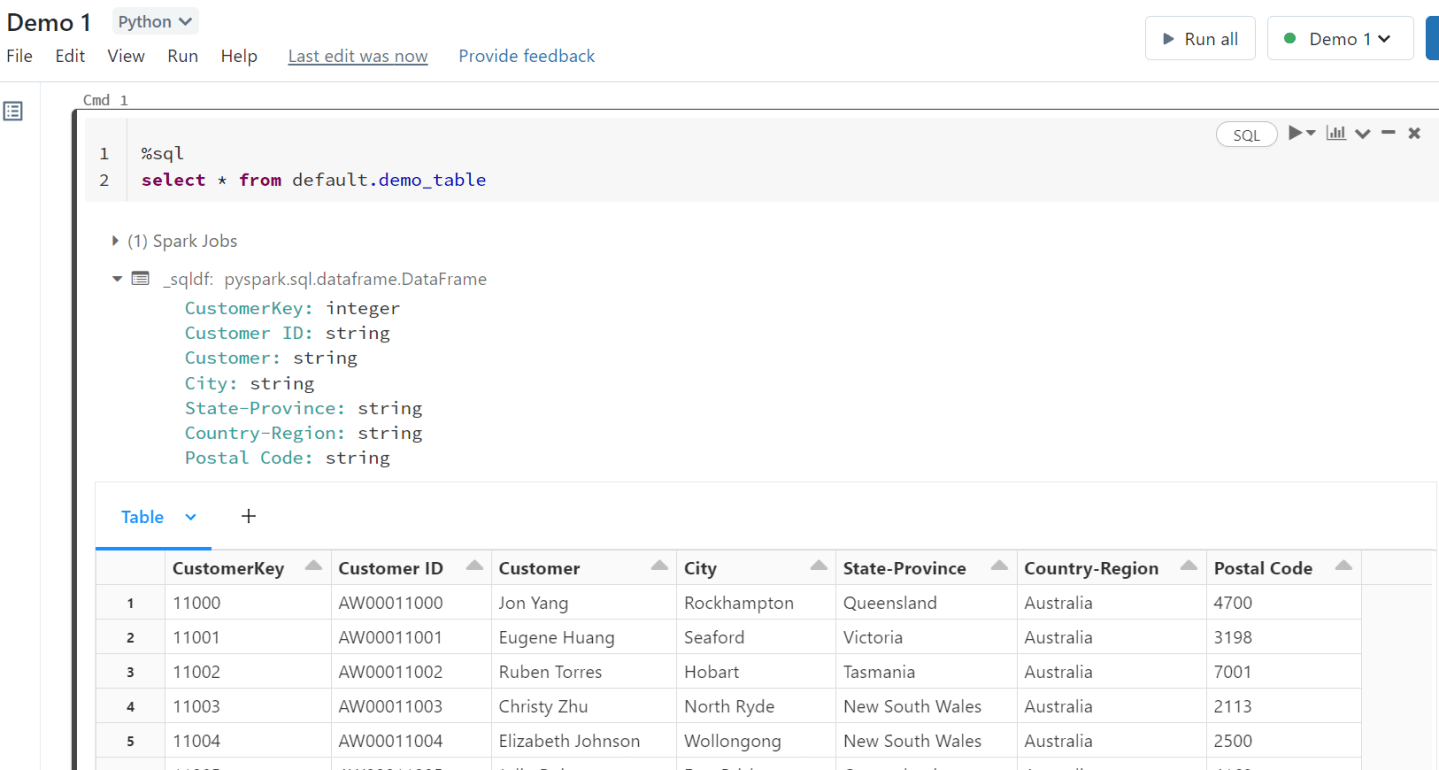1439x770 pixels.
Task: Click the SQL language badge on the cell
Action: (x=1246, y=133)
